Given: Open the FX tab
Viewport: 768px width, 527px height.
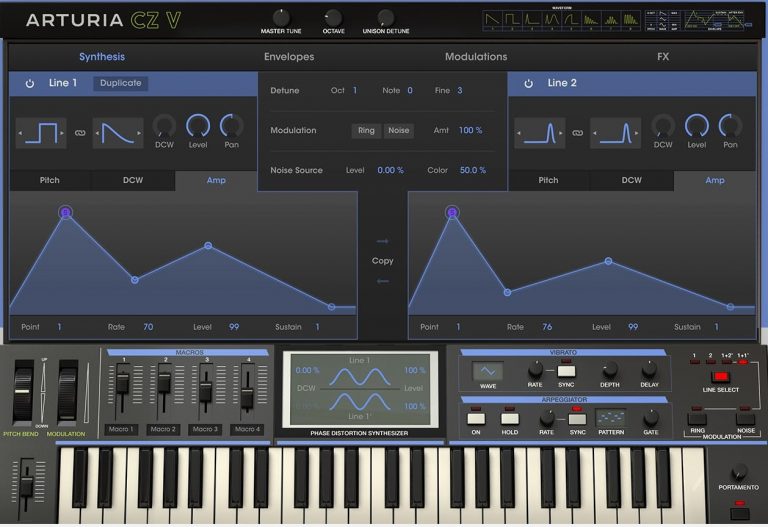Looking at the screenshot, I should click(663, 57).
